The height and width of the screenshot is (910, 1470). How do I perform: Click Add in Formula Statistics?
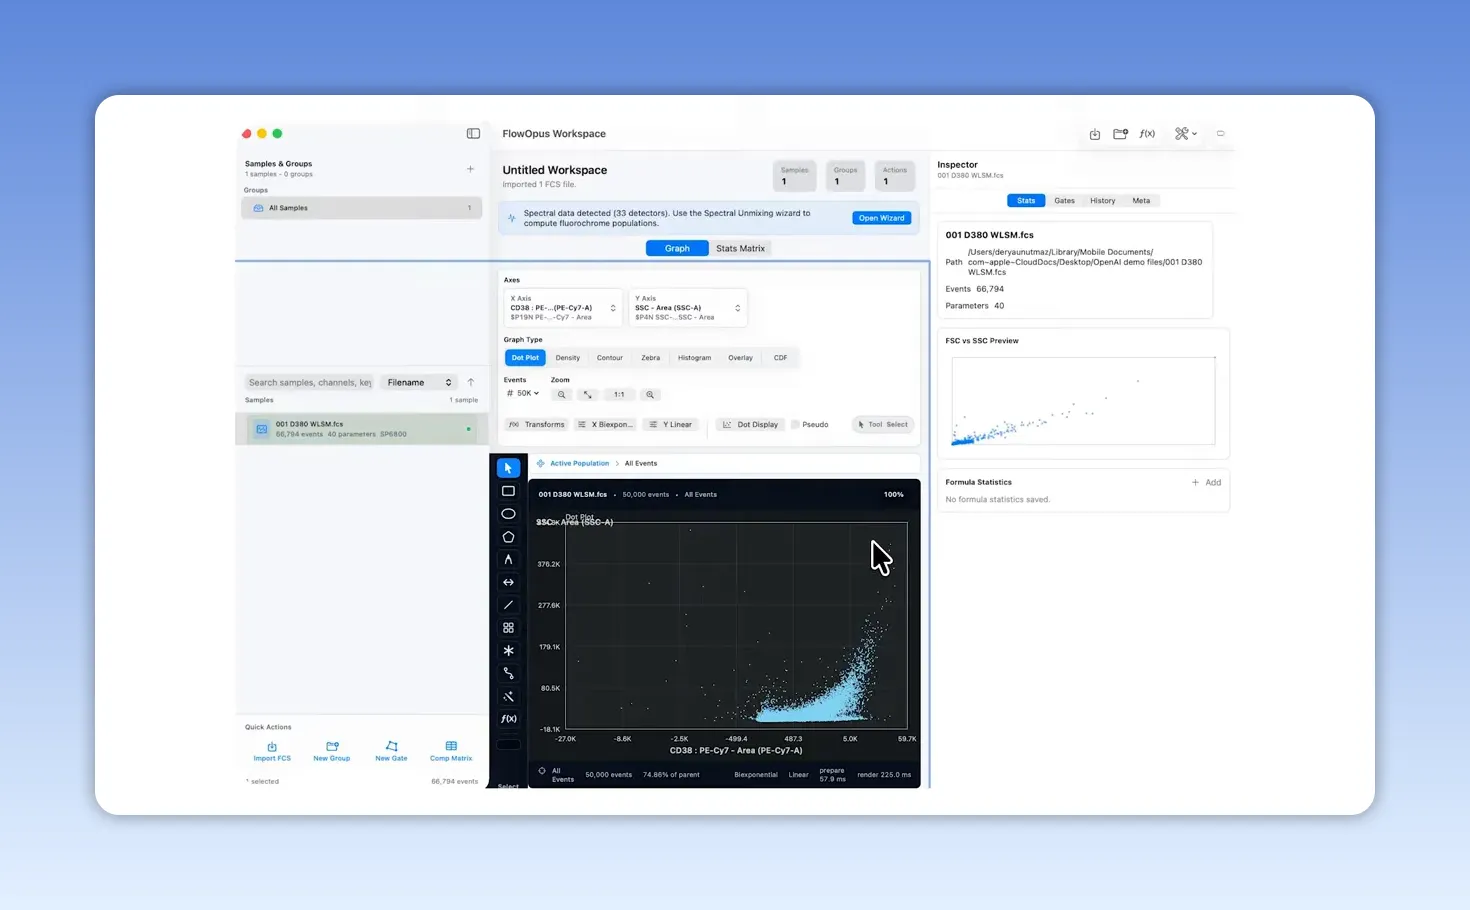1207,482
